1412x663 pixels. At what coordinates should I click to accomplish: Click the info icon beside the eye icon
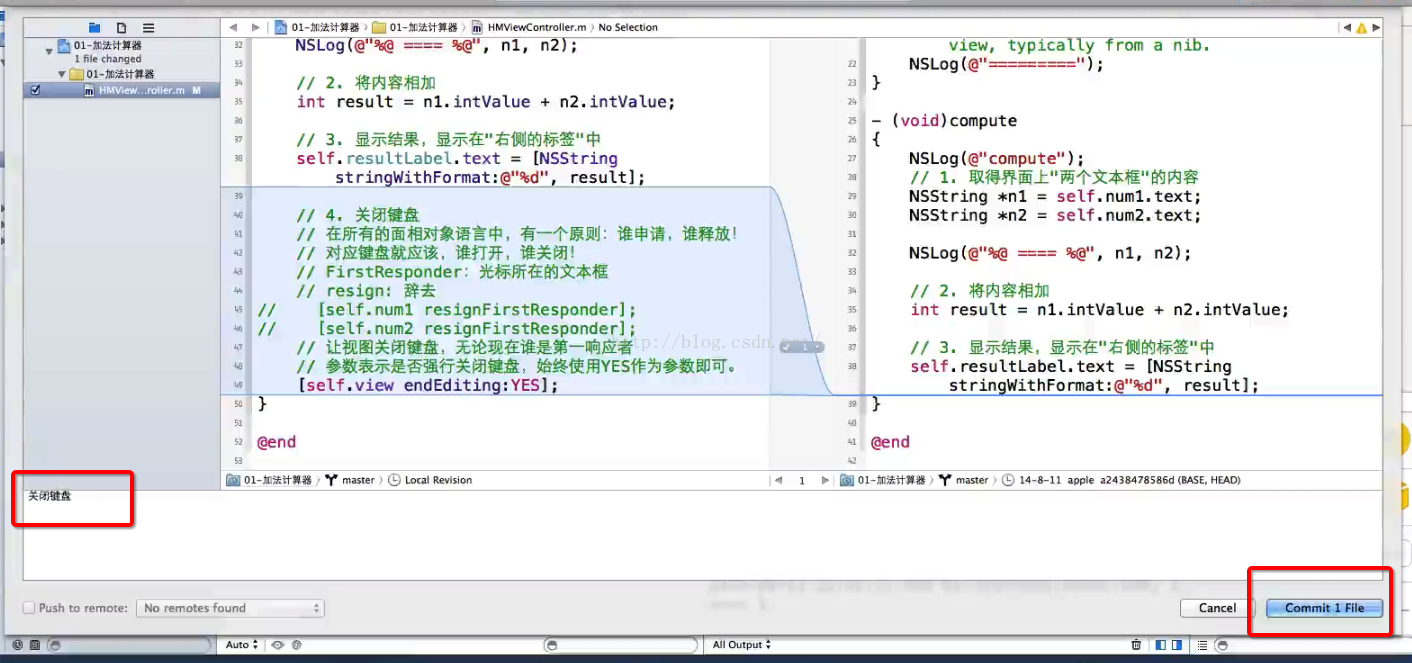(x=296, y=645)
